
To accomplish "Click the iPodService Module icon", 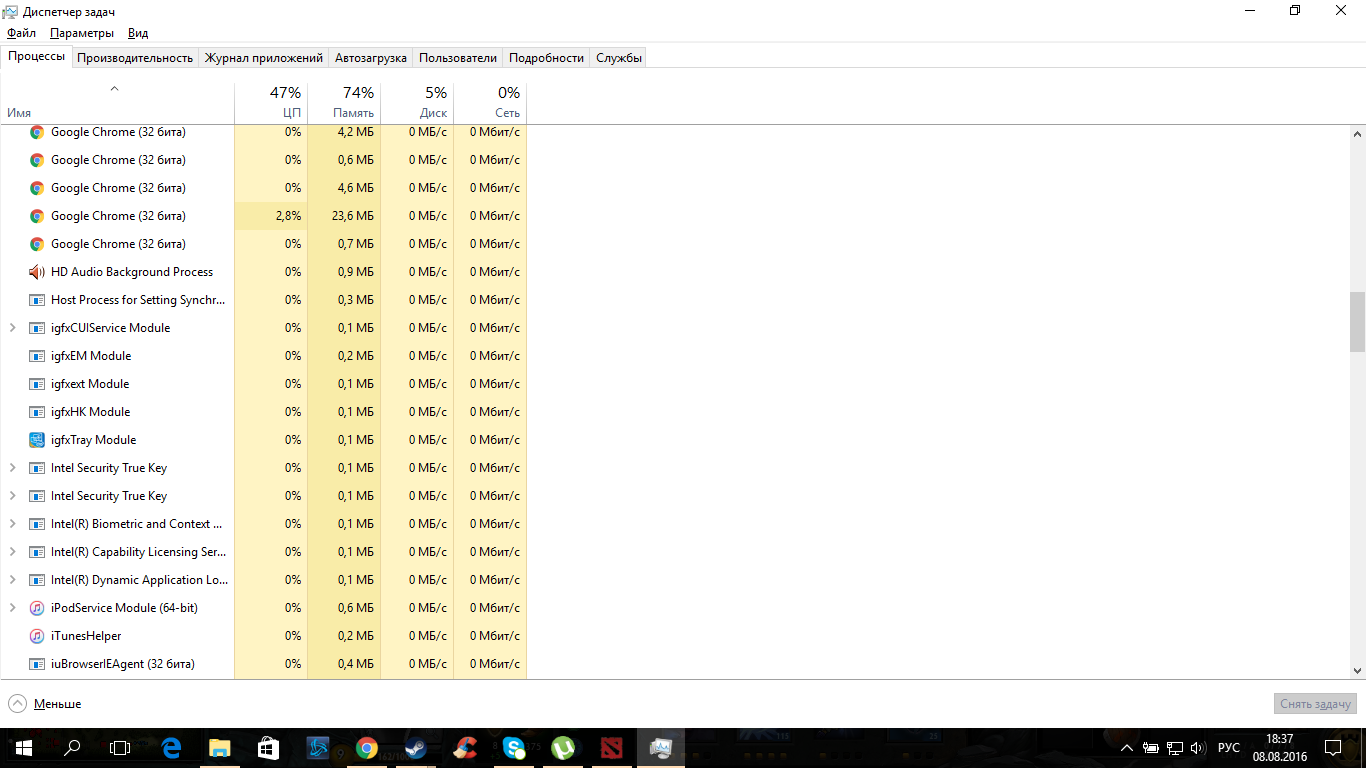I will pyautogui.click(x=37, y=608).
